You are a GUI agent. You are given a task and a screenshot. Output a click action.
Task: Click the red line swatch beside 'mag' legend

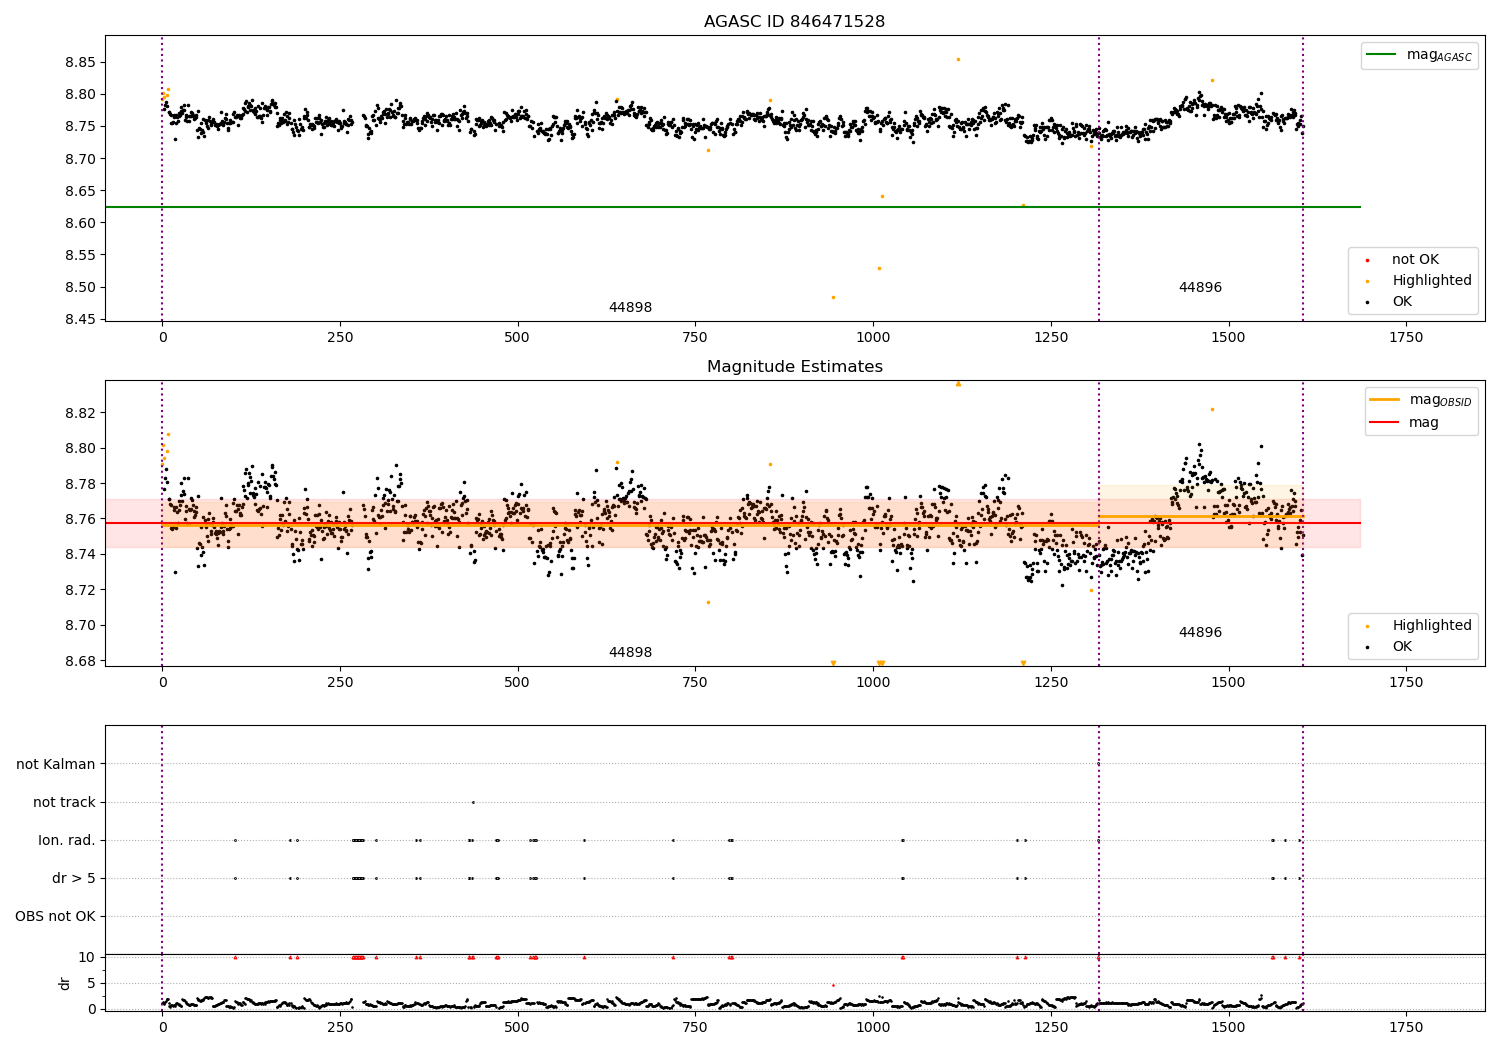(1385, 423)
